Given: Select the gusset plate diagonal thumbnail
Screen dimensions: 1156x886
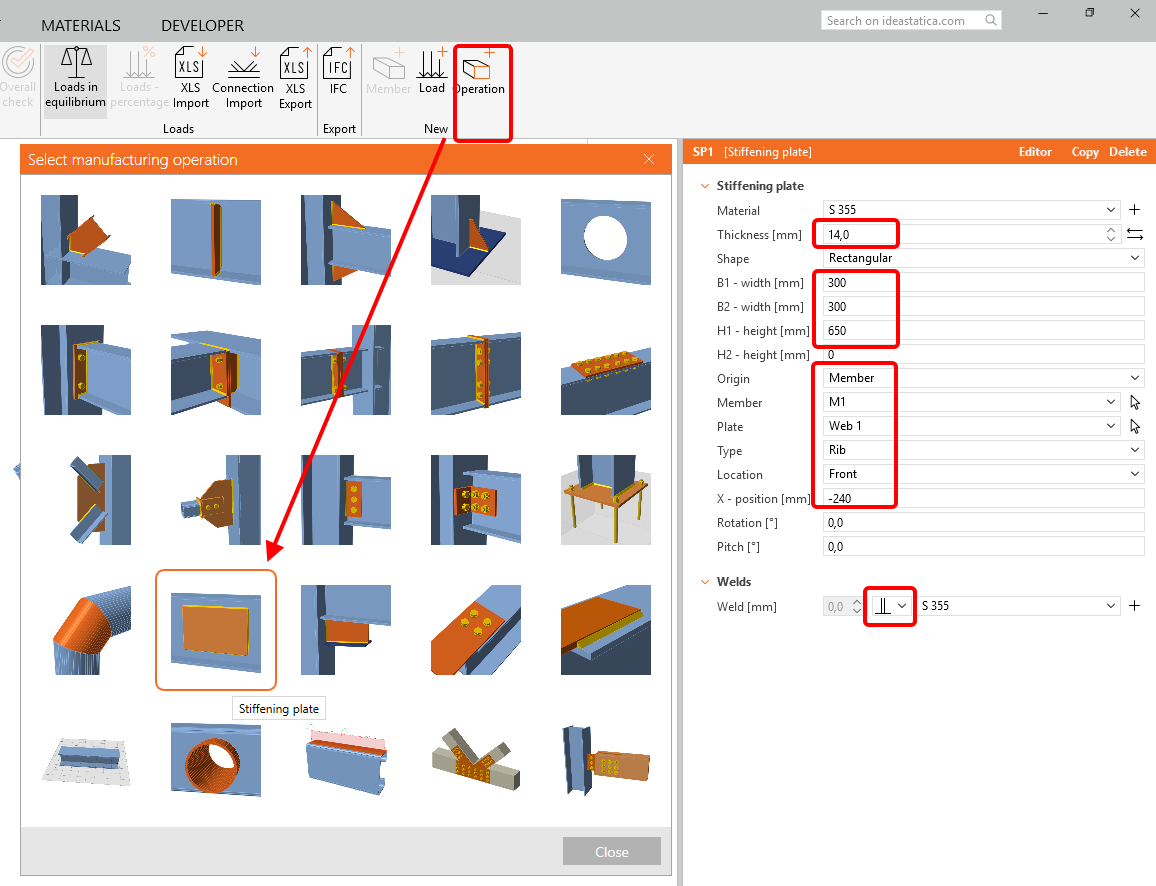Looking at the screenshot, I should coord(86,500).
